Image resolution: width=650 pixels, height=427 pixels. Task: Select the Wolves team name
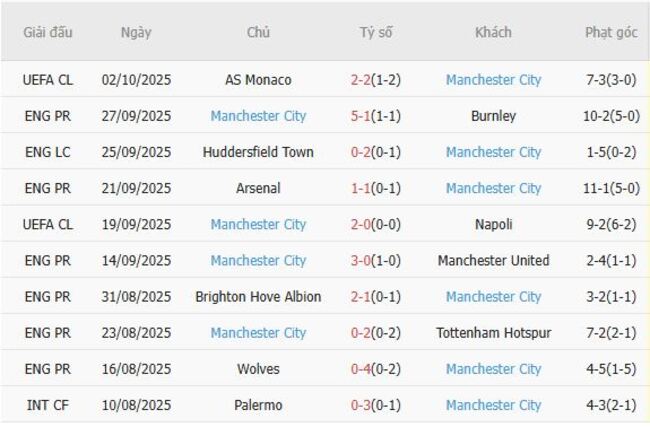258,369
